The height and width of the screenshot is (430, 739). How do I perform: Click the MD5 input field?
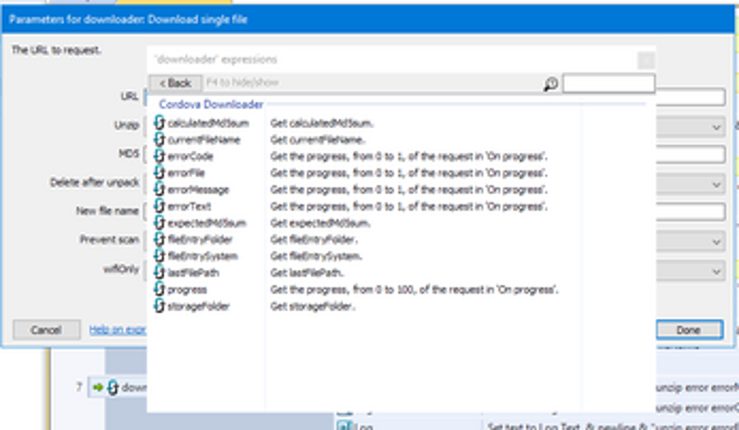[x=690, y=154]
